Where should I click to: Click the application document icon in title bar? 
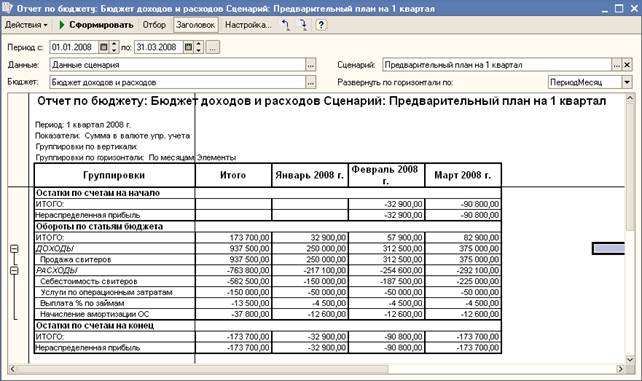pyautogui.click(x=7, y=8)
